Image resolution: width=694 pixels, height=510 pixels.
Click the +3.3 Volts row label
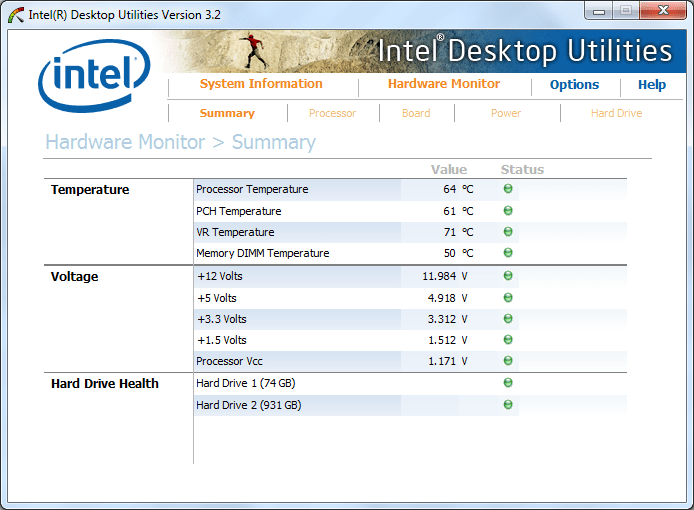tap(222, 319)
